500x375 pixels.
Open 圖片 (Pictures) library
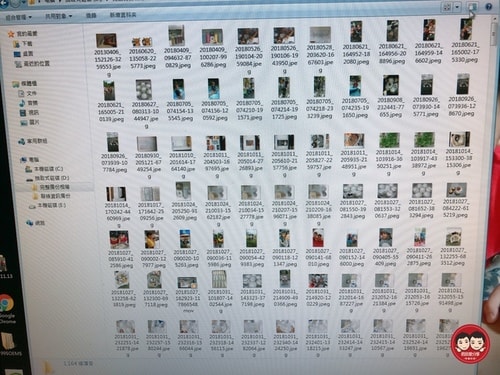29,122
